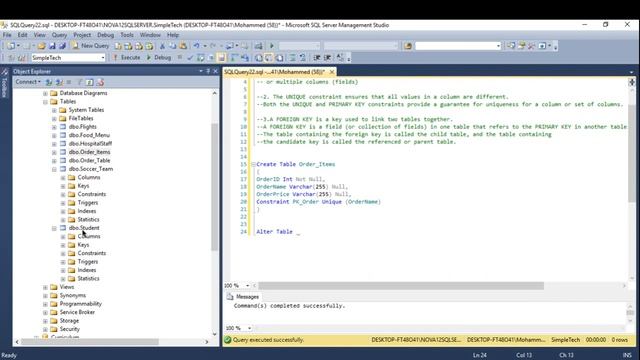Collapse the dbo.Soccer_Team table node
Screen dimensions: 640x360
point(54,169)
